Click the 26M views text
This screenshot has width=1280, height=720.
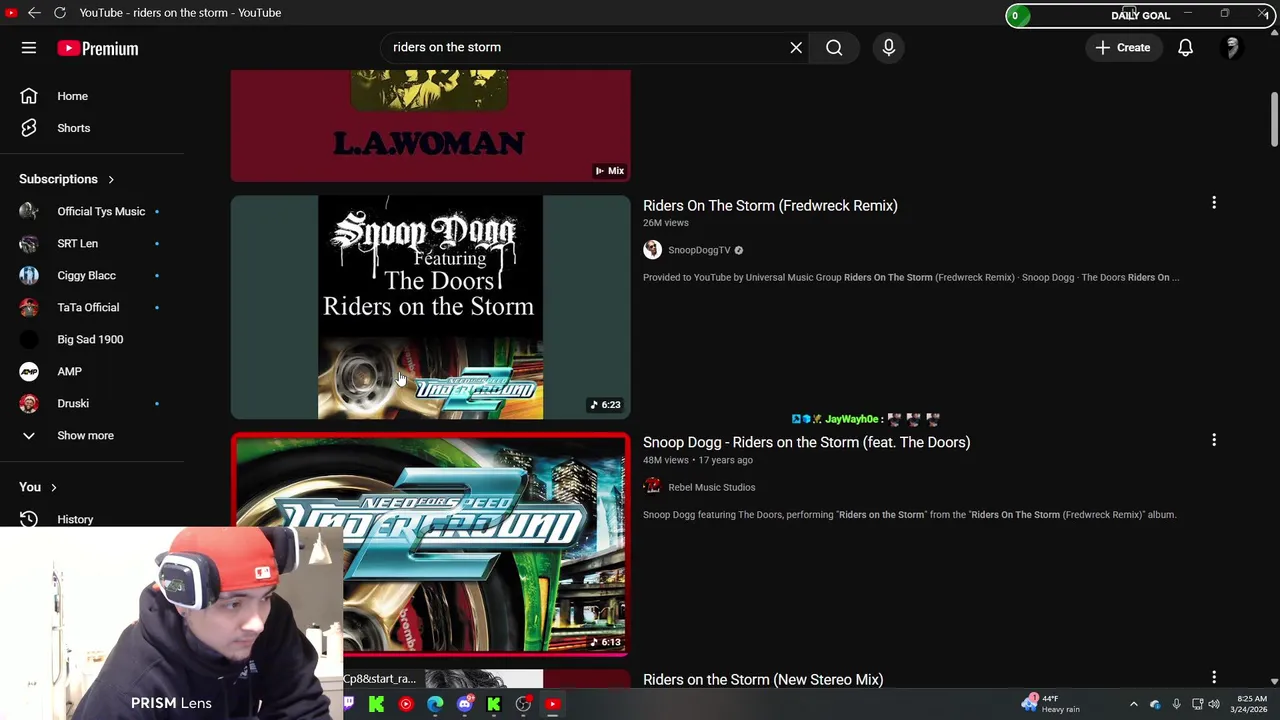tap(666, 223)
